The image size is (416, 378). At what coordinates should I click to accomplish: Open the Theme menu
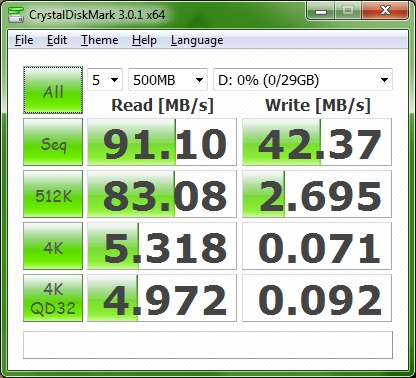(100, 40)
